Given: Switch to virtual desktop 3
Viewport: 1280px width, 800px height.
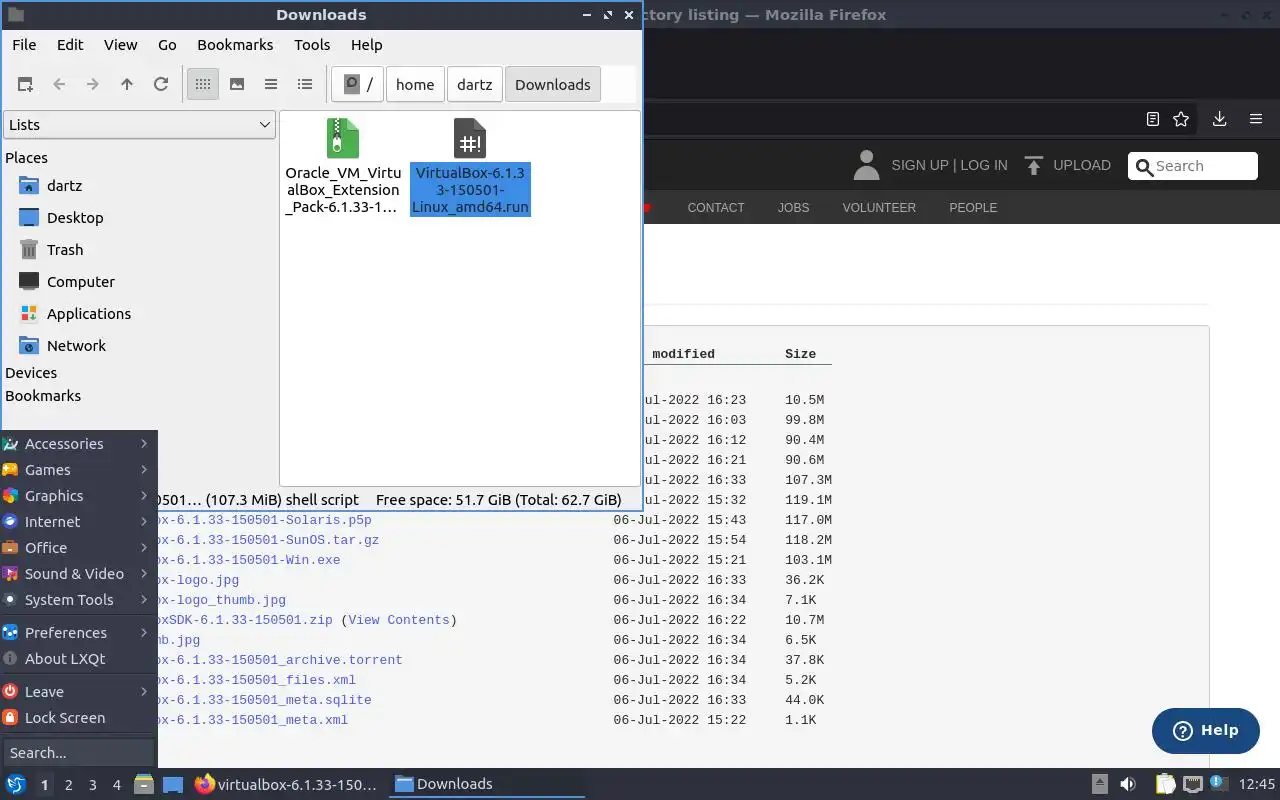Looking at the screenshot, I should pyautogui.click(x=92, y=785).
